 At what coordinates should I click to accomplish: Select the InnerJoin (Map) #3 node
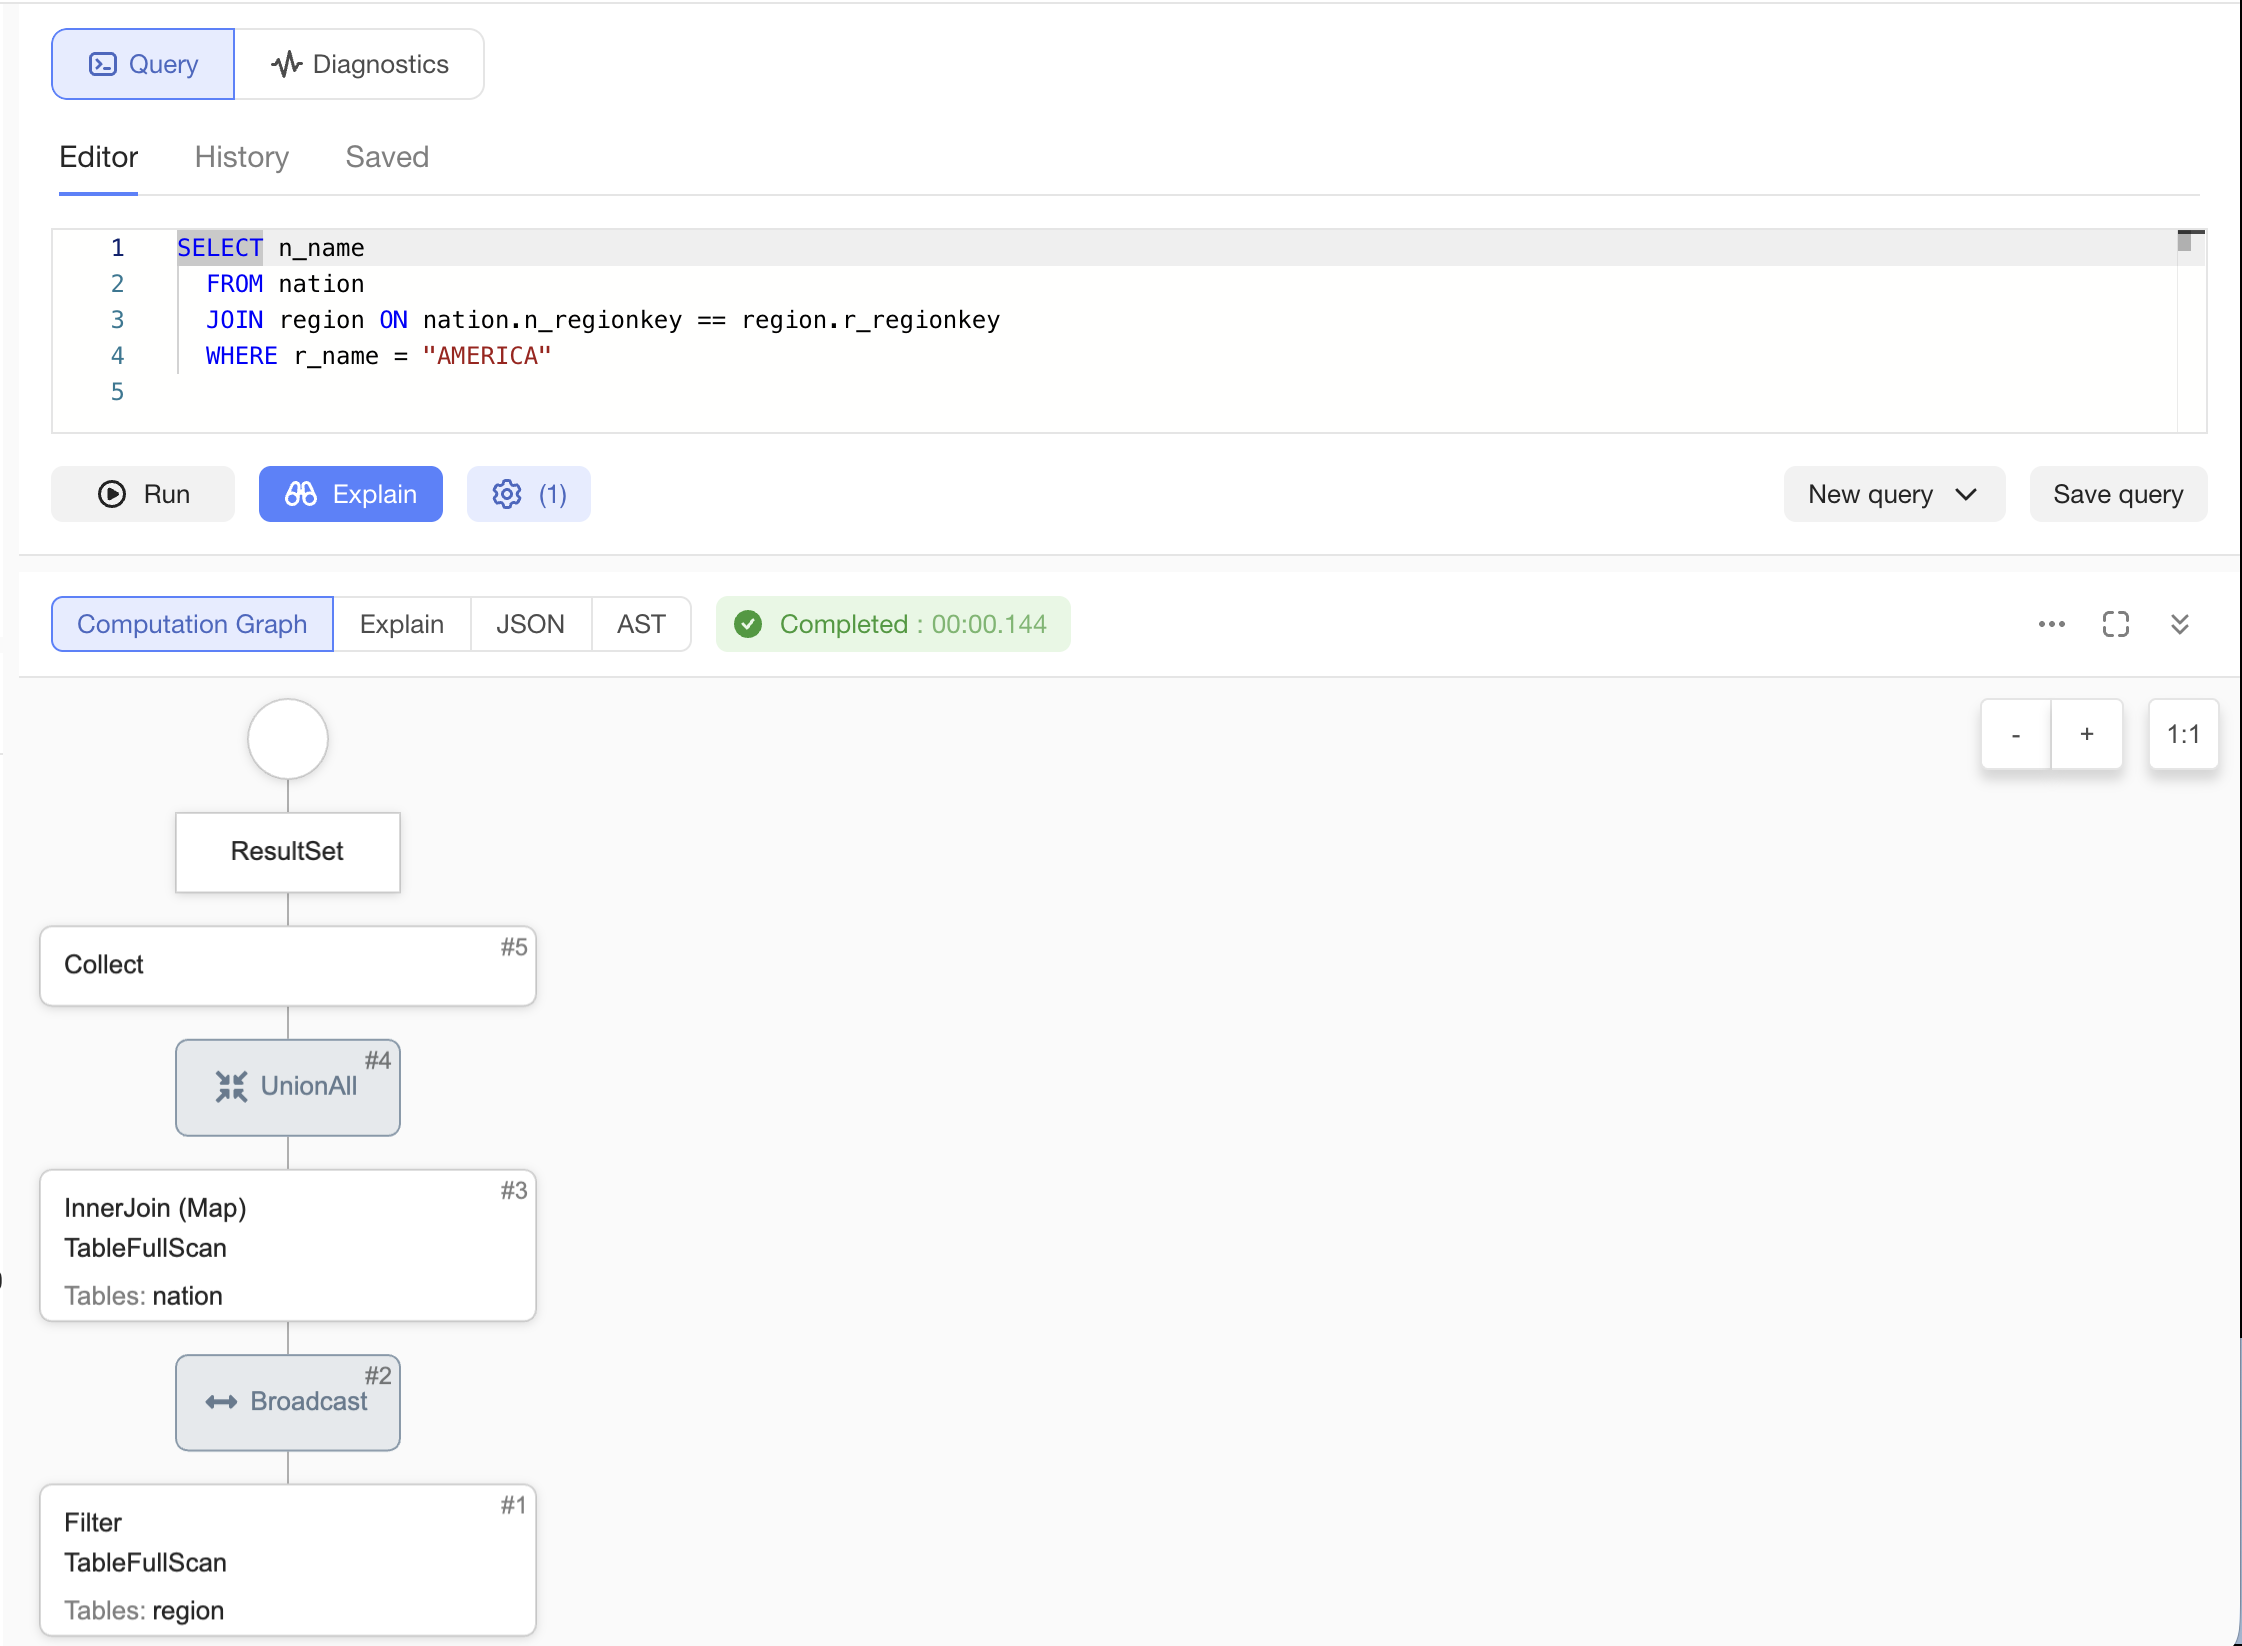click(x=288, y=1246)
